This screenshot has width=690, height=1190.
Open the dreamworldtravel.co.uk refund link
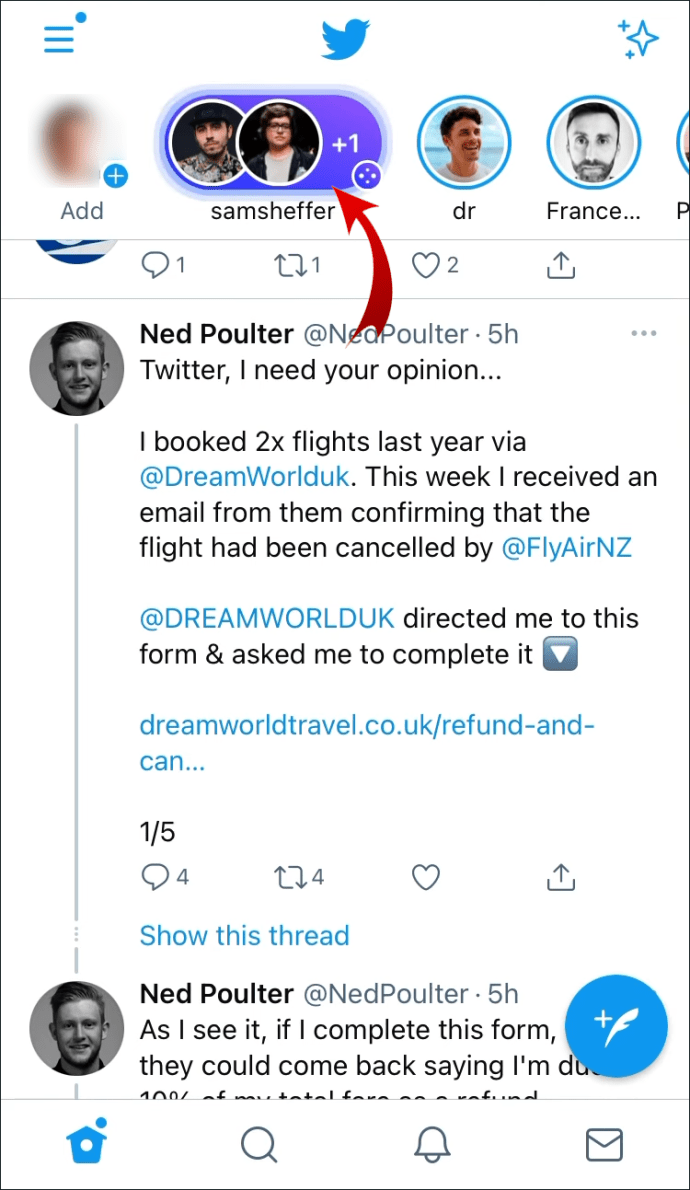(x=366, y=742)
